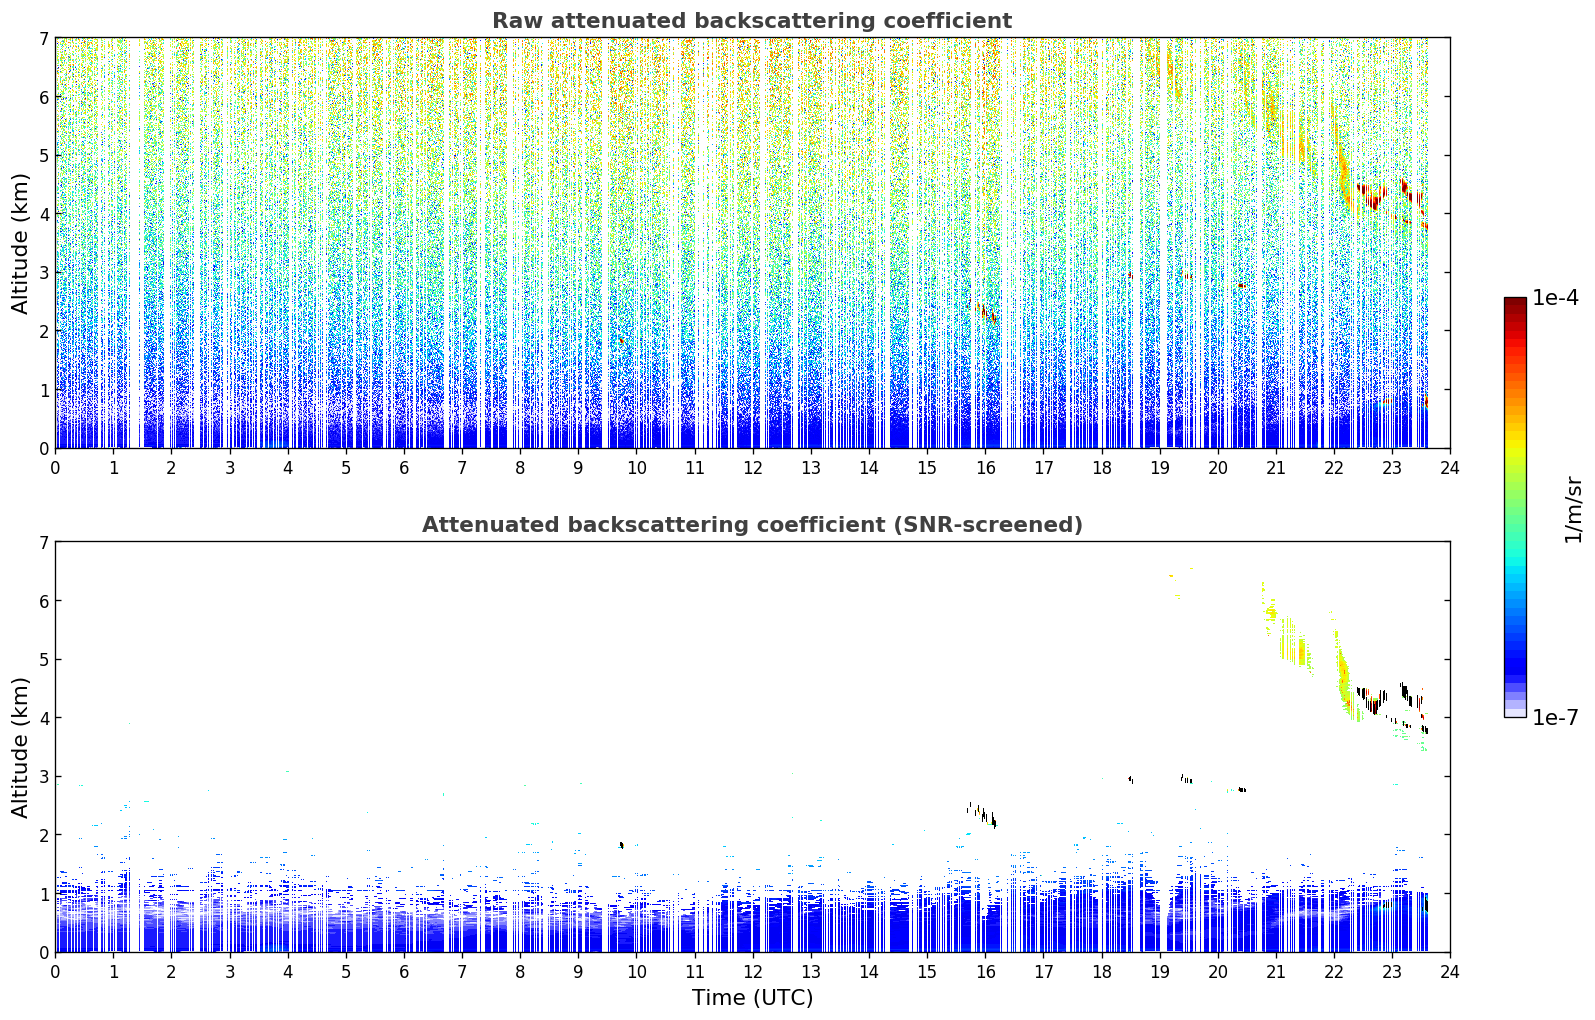Click the top plot 'Altitude (km)' label
Screen dimensions: 1595x1020
21,243
